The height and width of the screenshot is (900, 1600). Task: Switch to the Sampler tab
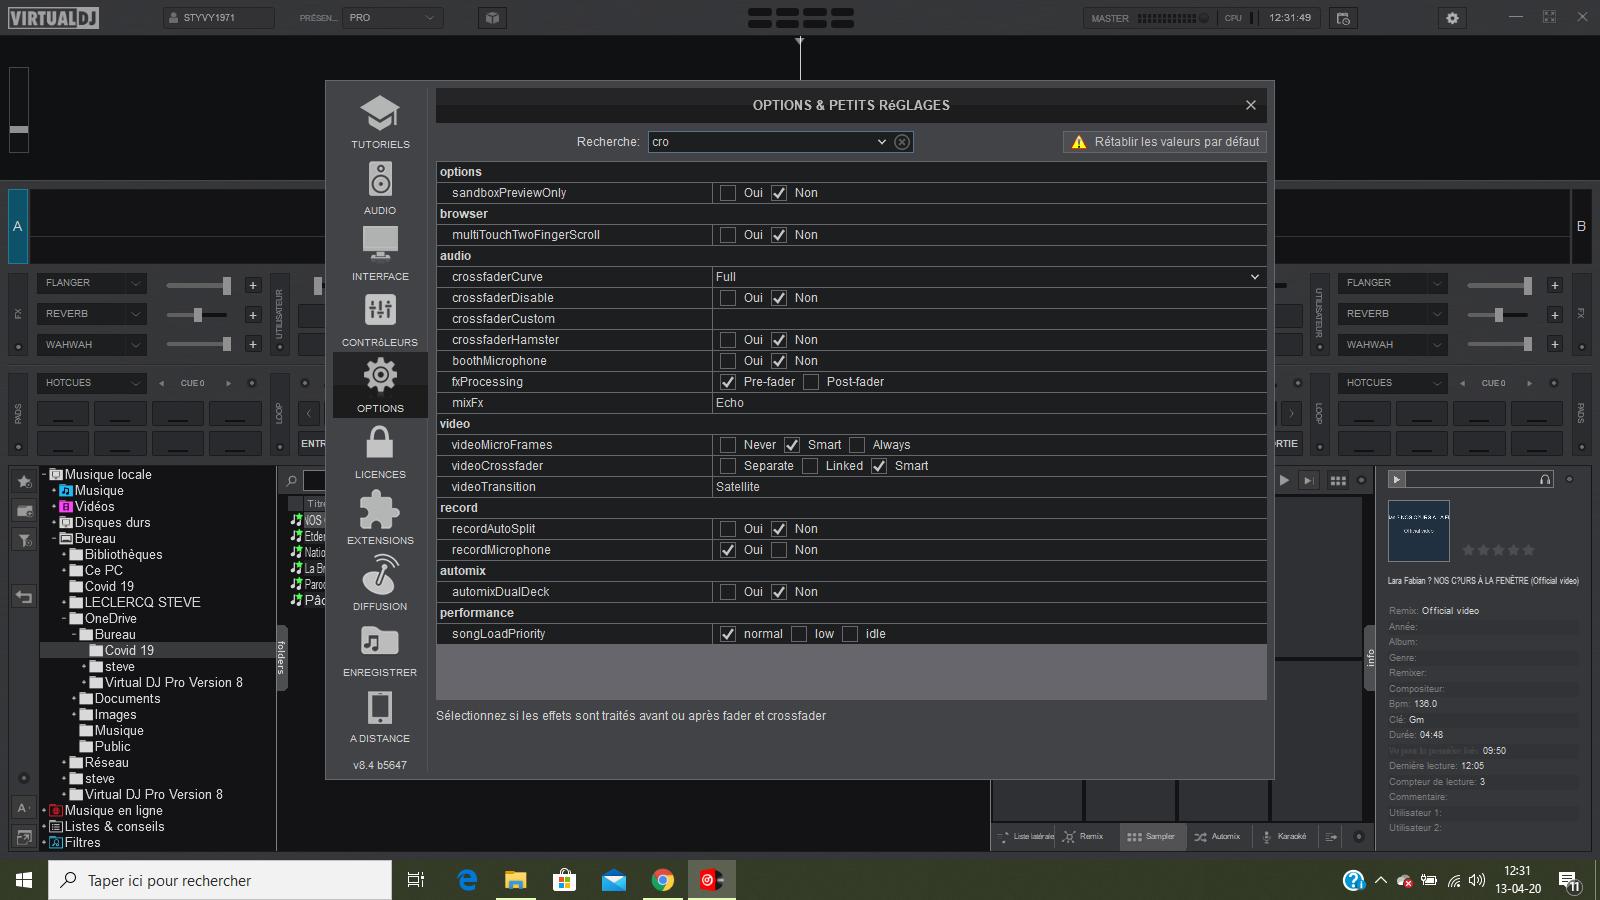pyautogui.click(x=1151, y=836)
